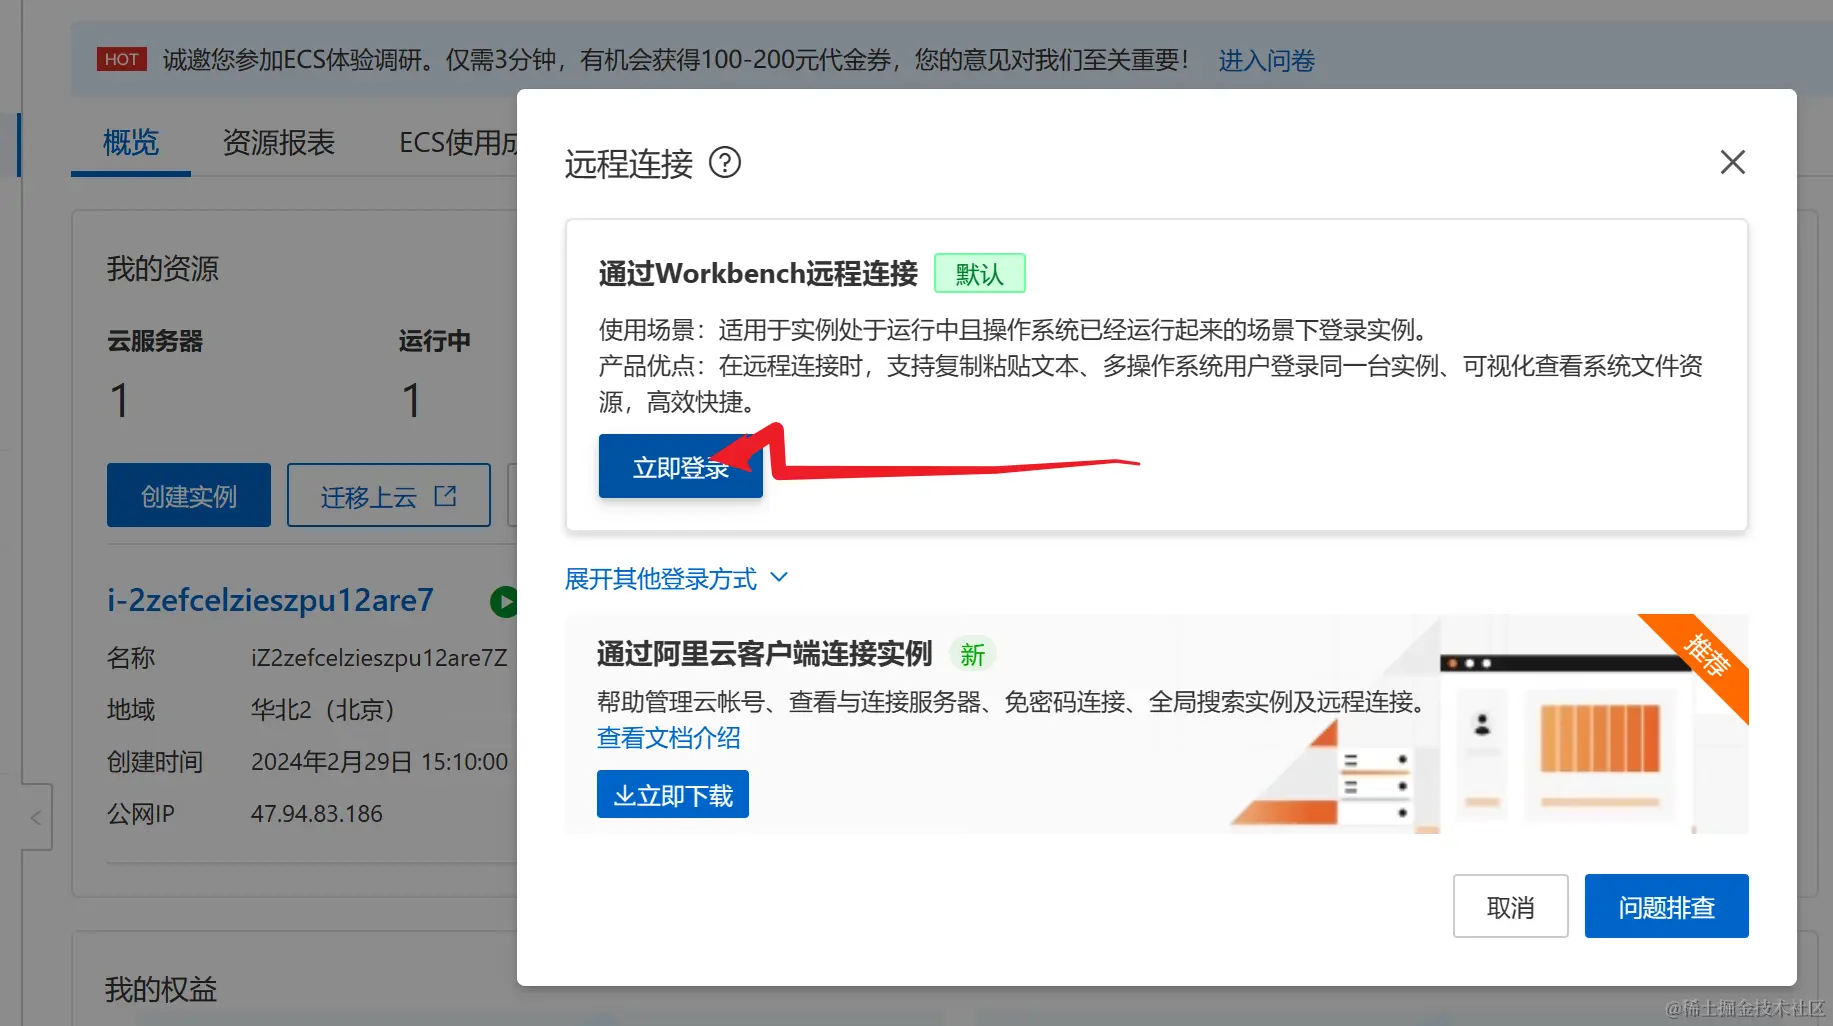The height and width of the screenshot is (1026, 1833).
Task: Expand 展开其他登录方式 options
Action: (x=676, y=578)
